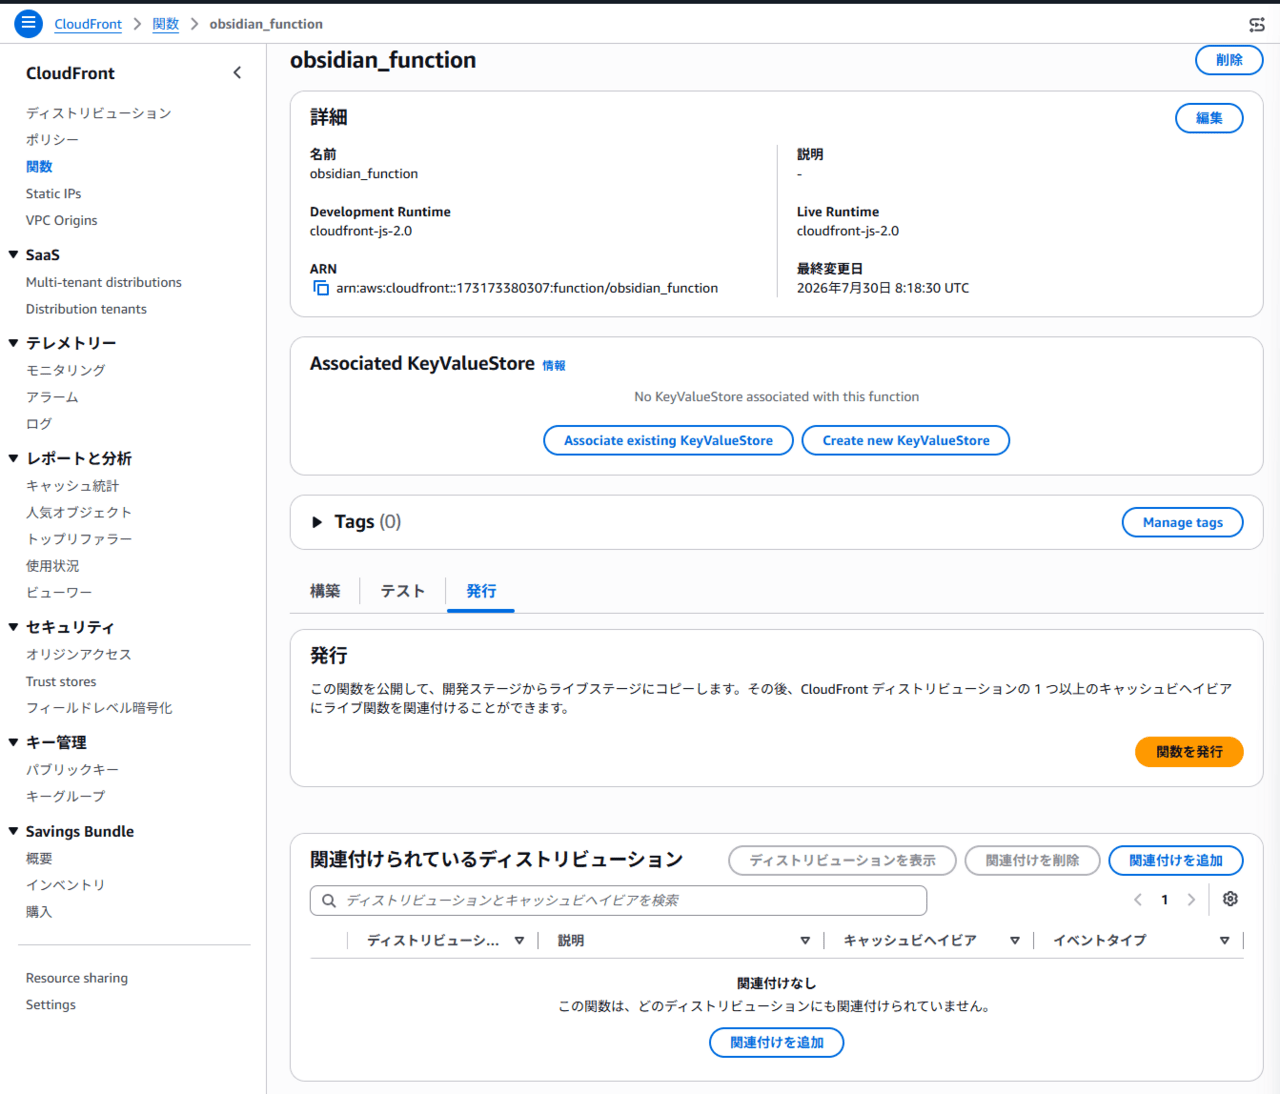Open Multi-tenant distributions in sidebar
Viewport: 1280px width, 1094px height.
pos(104,283)
